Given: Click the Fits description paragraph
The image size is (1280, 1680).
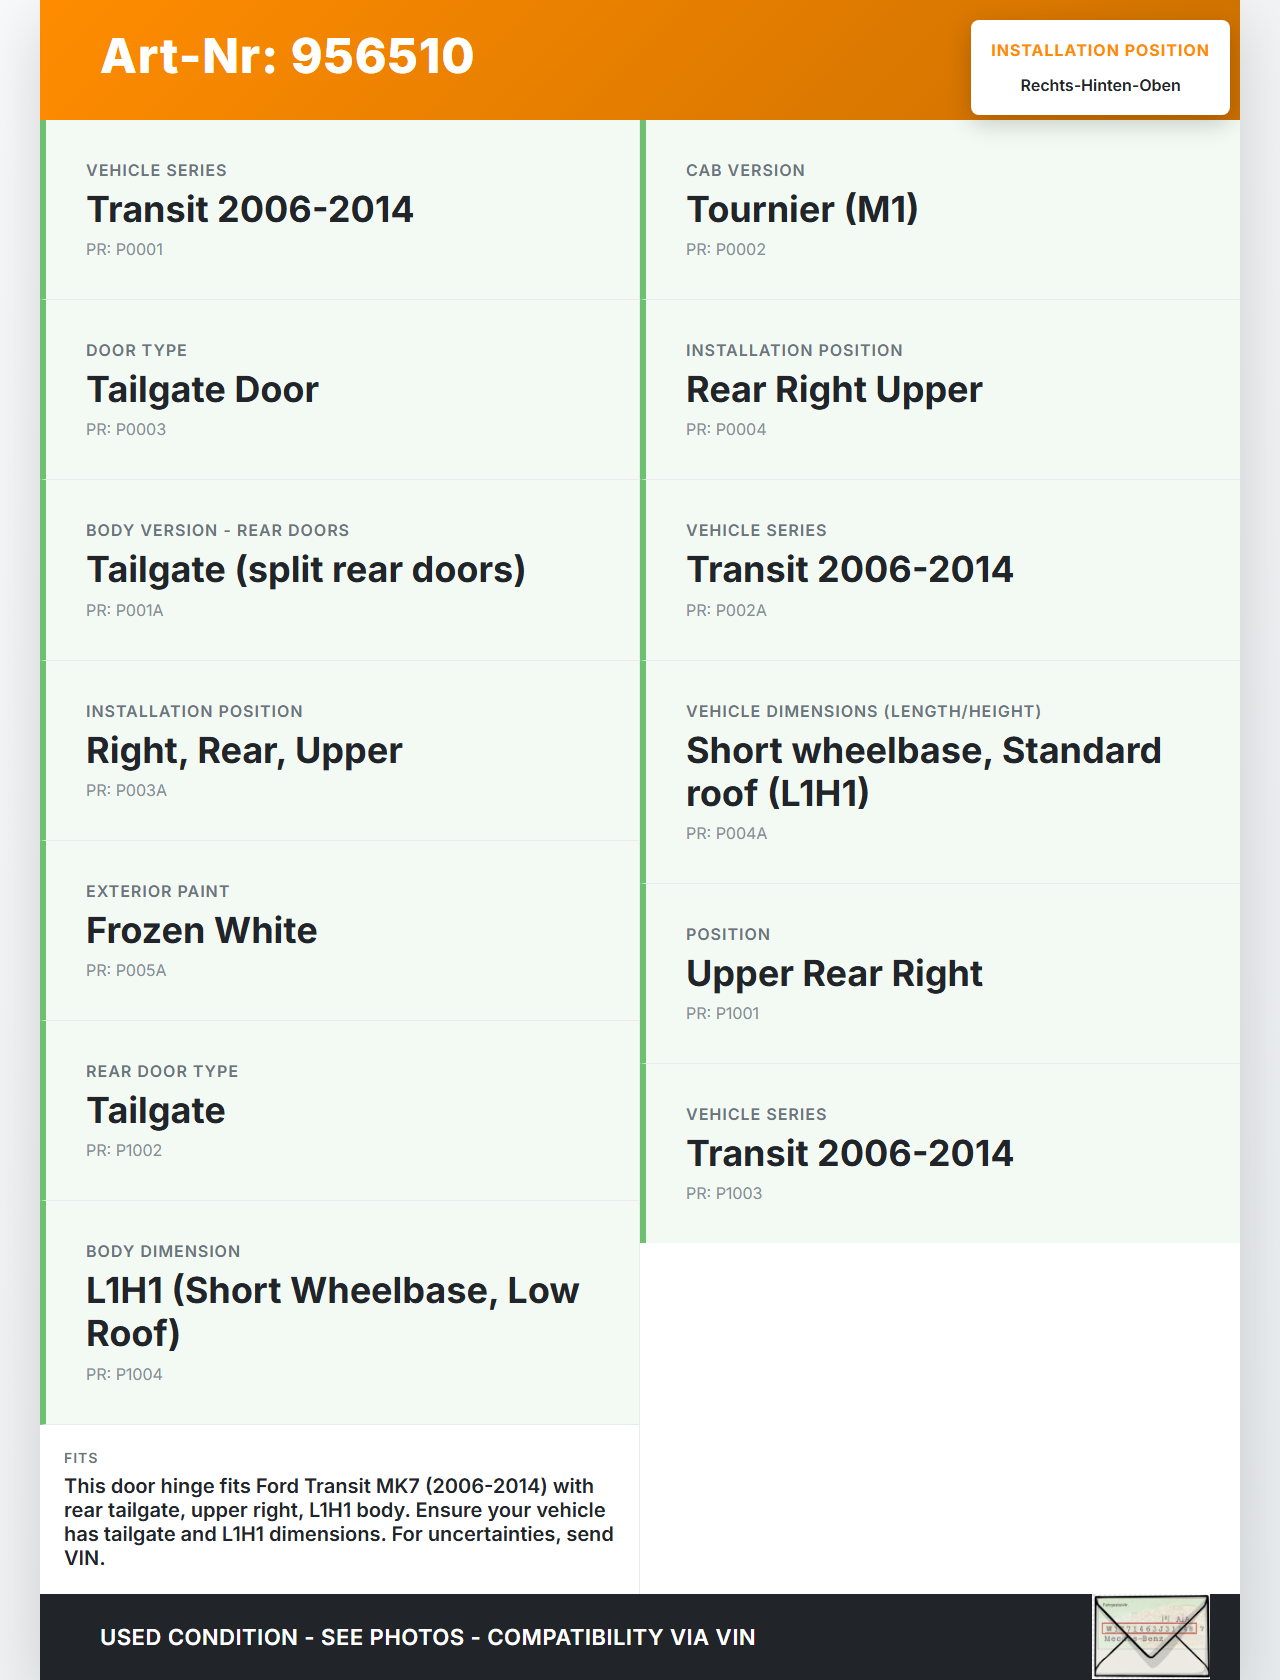Looking at the screenshot, I should [339, 1521].
